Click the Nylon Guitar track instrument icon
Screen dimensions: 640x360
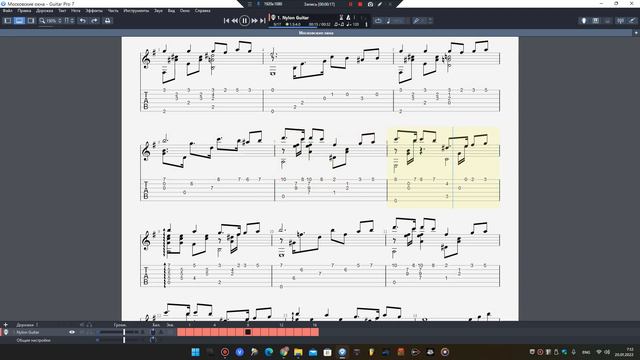6,332
